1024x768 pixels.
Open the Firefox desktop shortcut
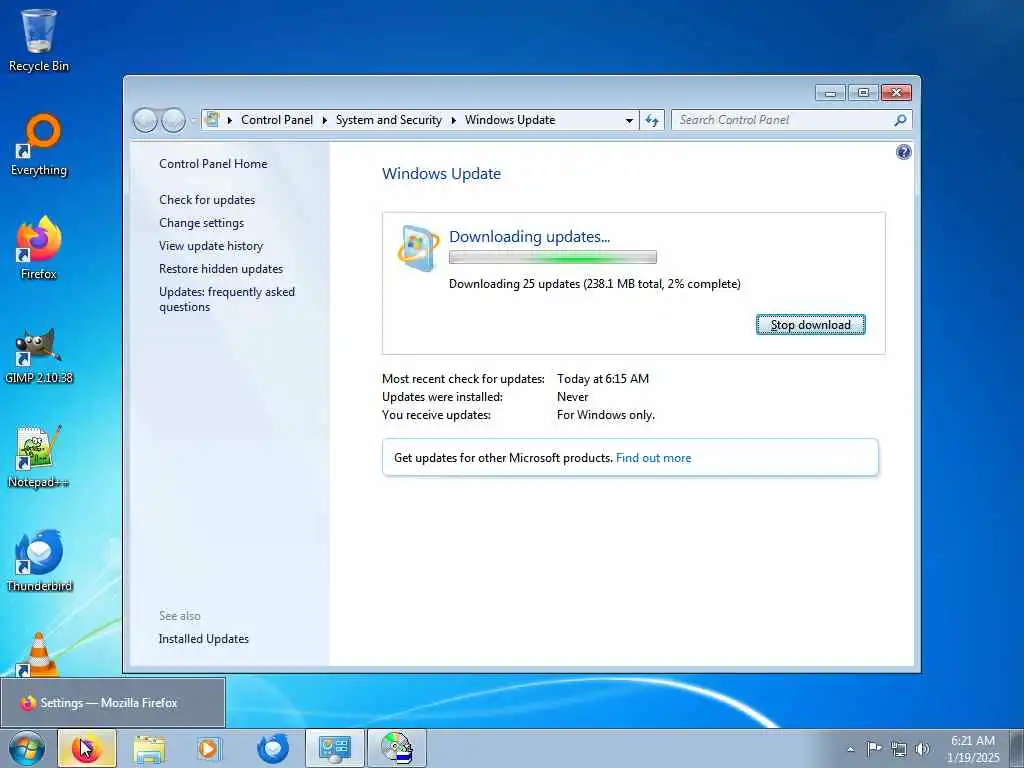[39, 248]
